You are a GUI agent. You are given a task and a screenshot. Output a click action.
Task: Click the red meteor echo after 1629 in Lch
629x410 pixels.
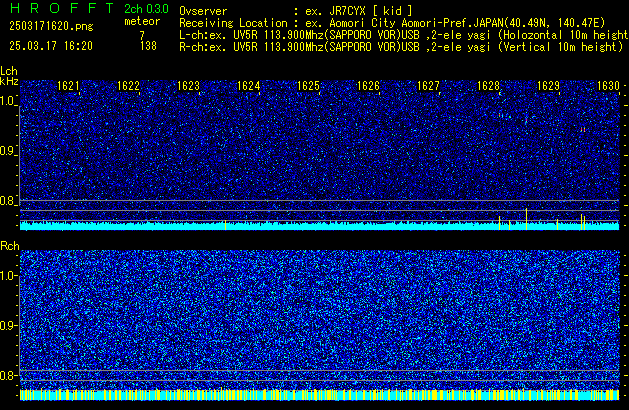(583, 130)
